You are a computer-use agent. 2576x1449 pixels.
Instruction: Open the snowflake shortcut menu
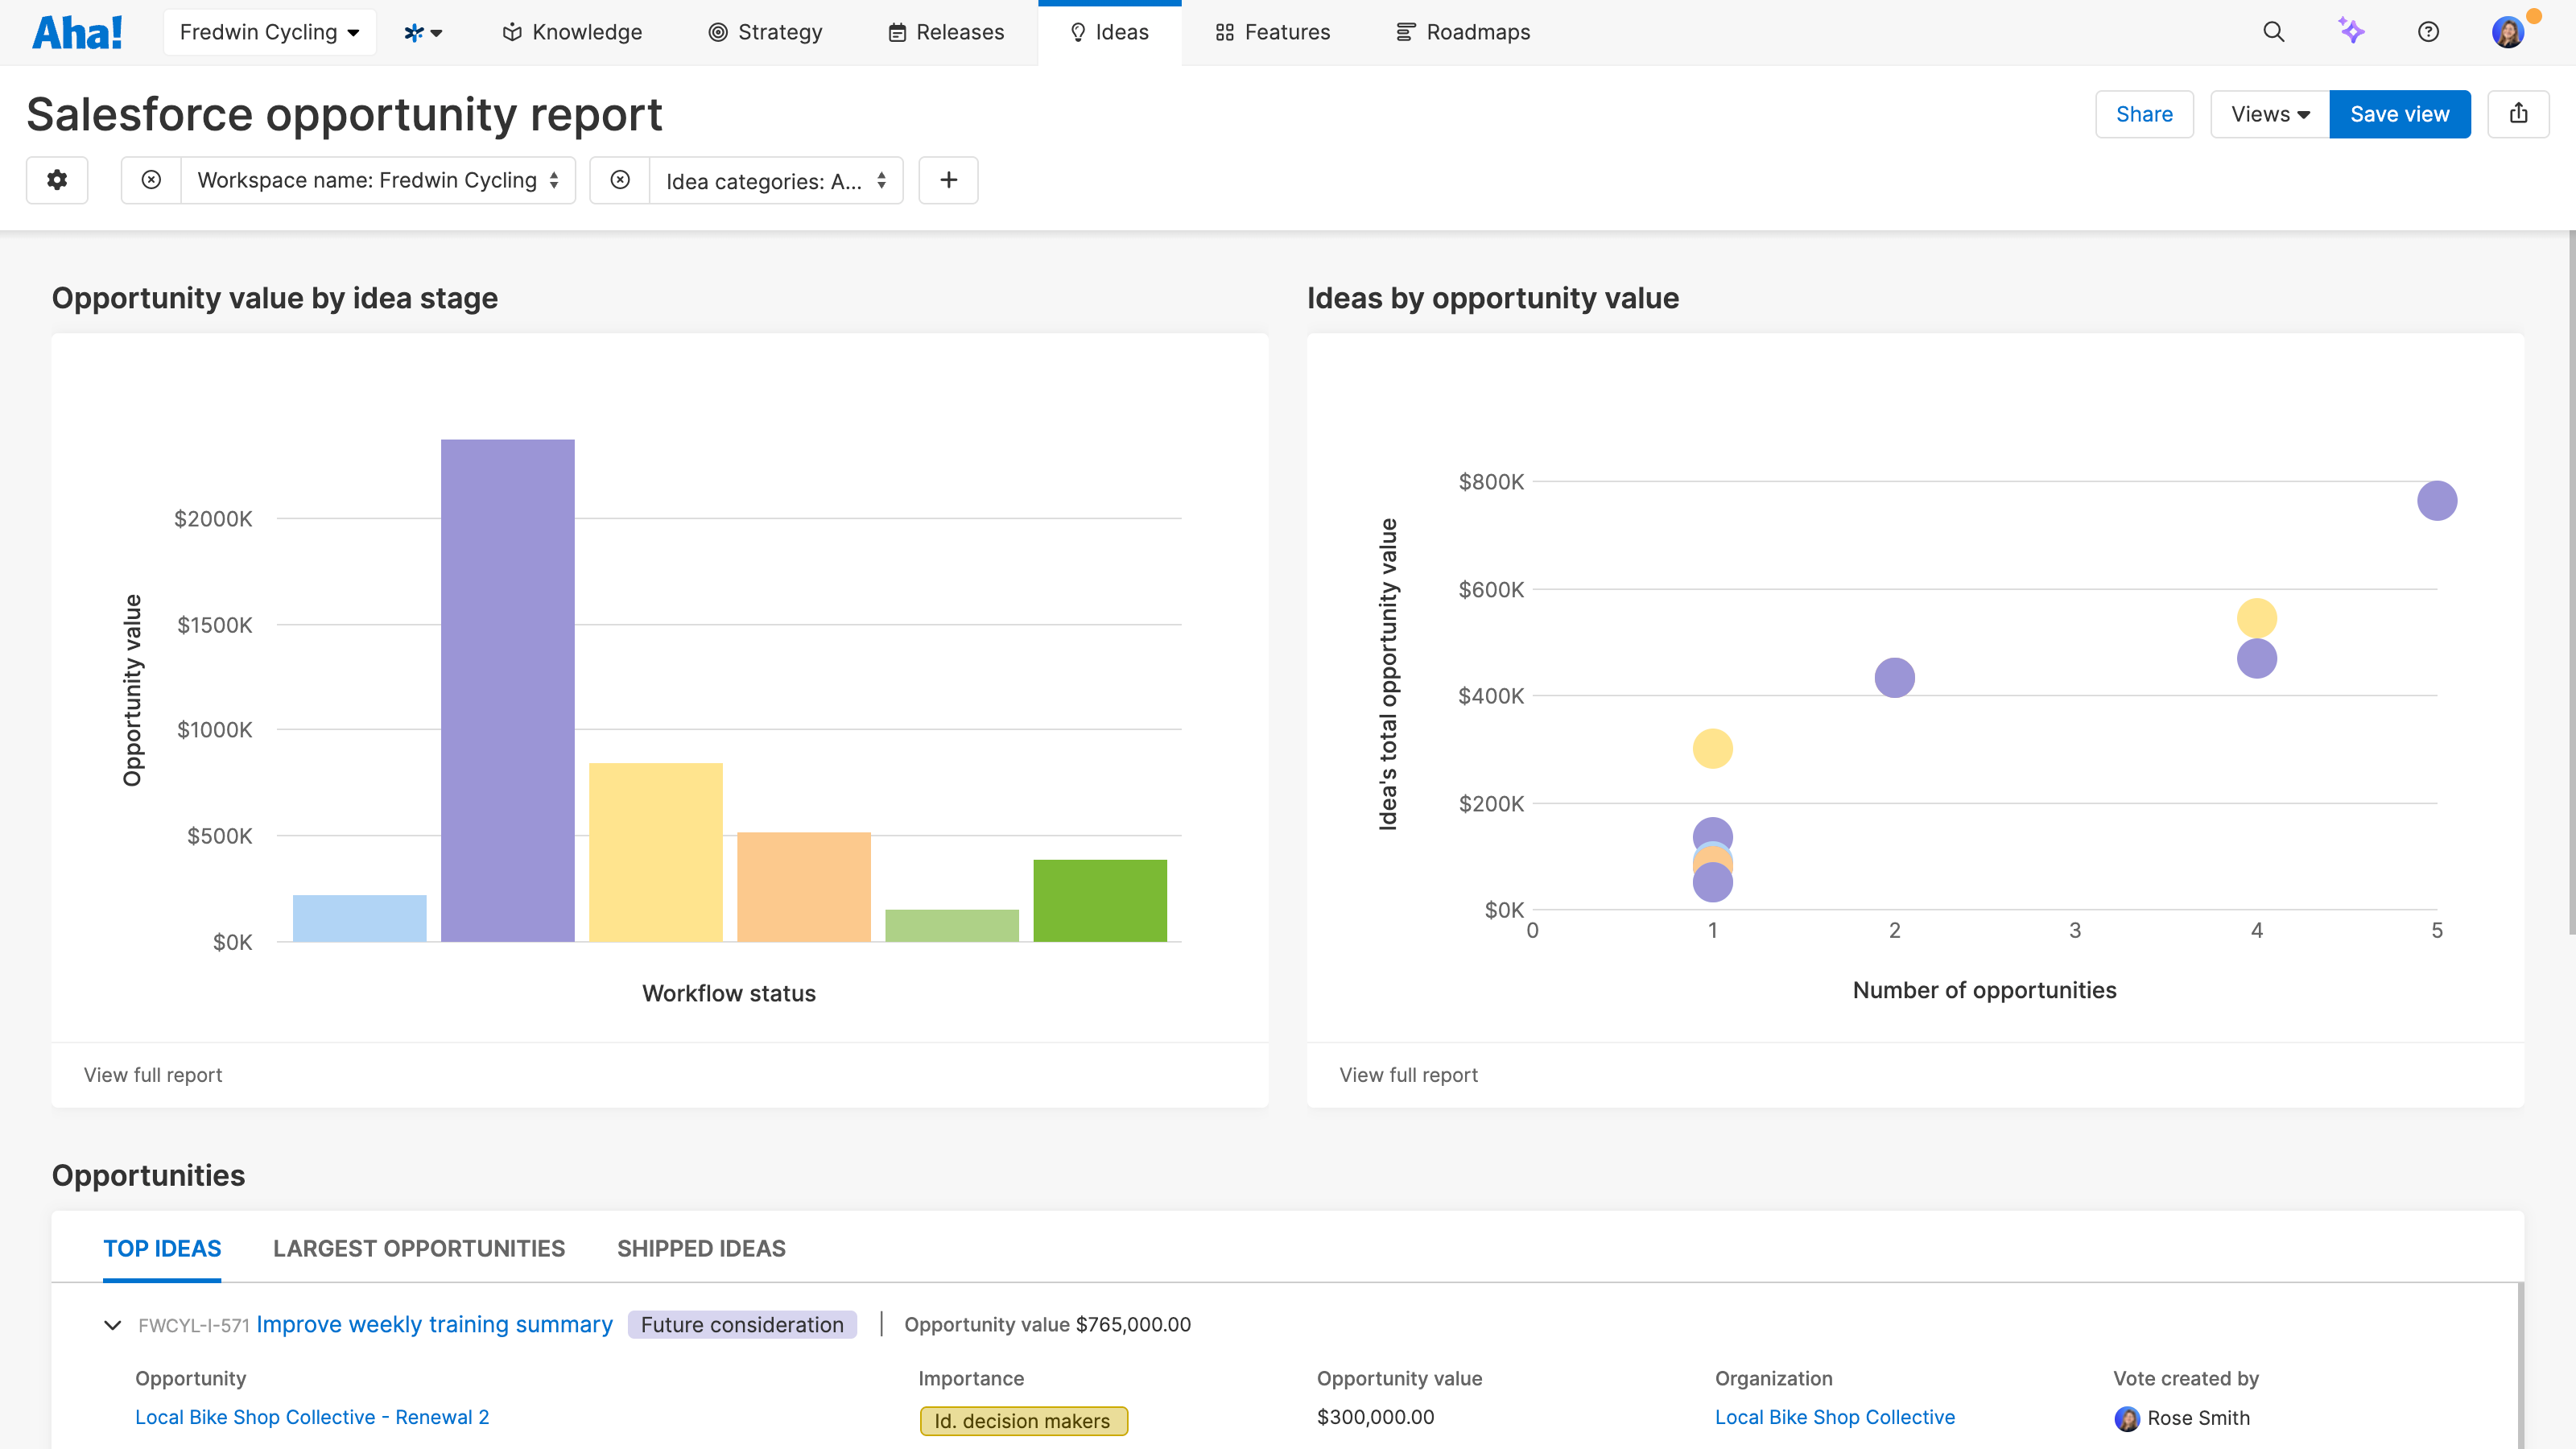click(x=423, y=32)
